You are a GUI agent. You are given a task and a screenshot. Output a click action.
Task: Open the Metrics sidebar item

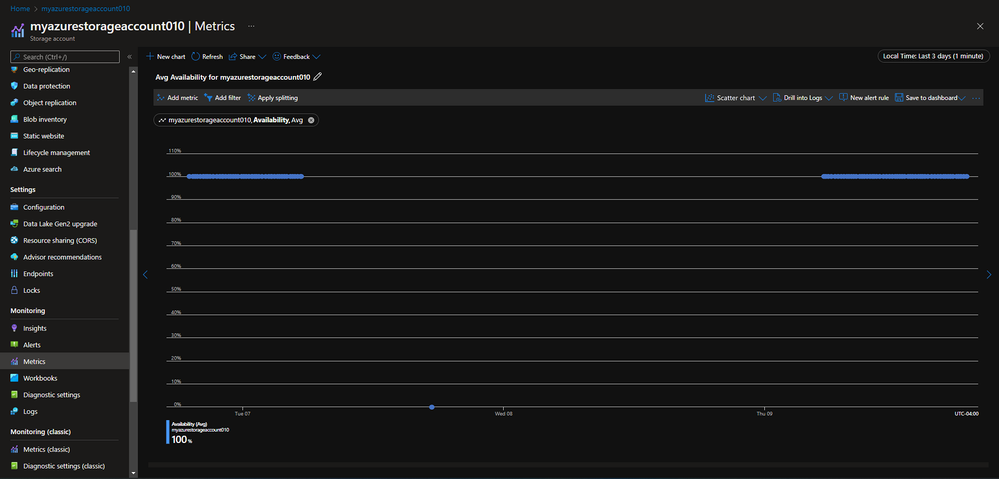point(64,361)
